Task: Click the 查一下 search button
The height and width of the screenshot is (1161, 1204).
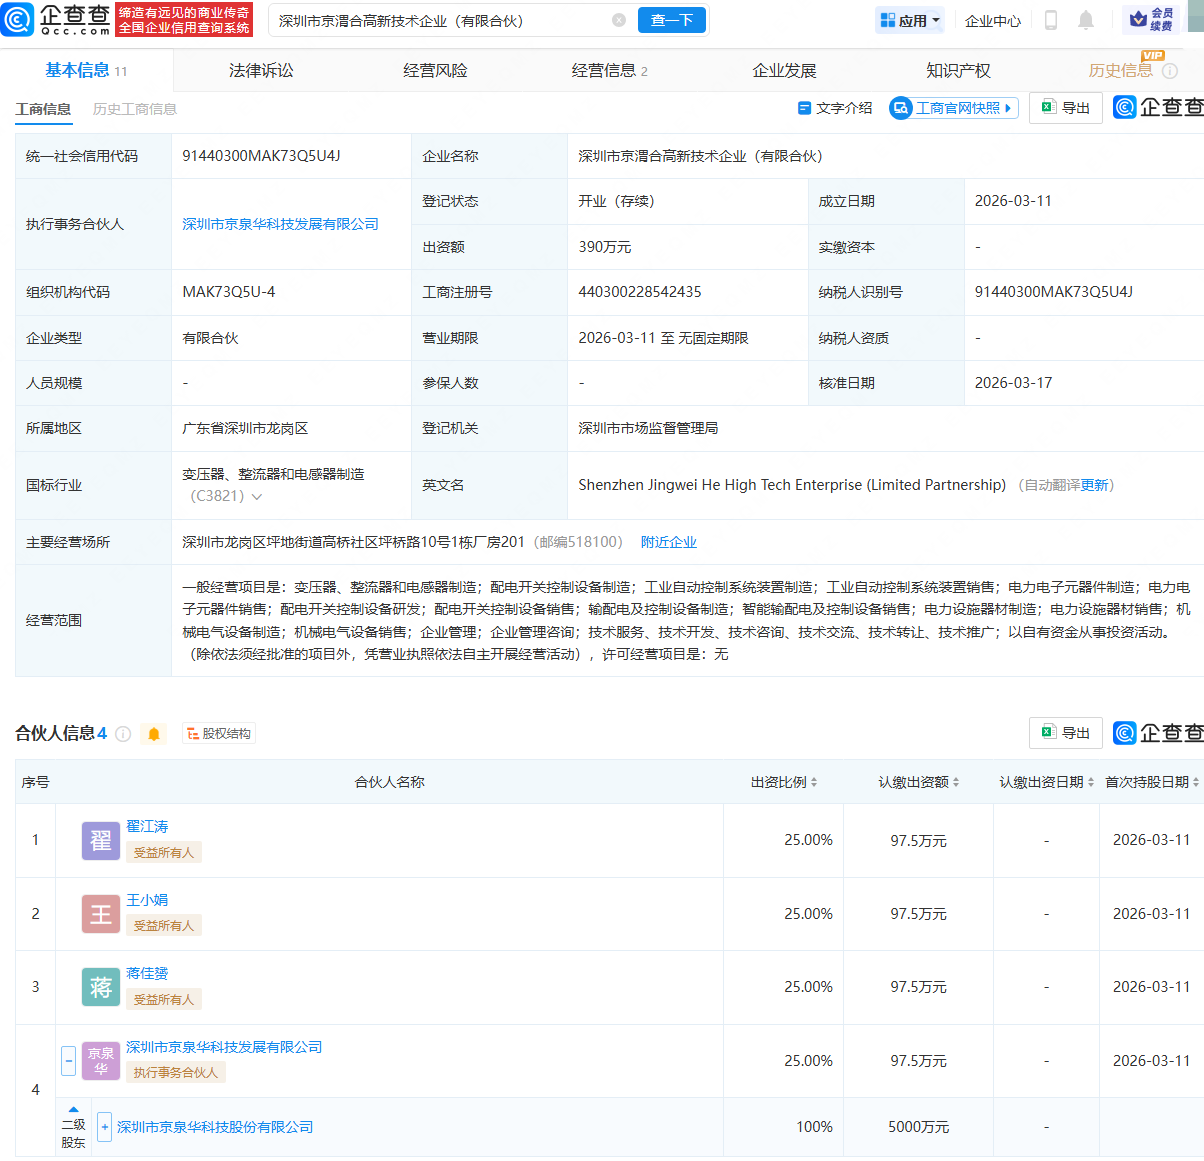Action: click(x=672, y=20)
